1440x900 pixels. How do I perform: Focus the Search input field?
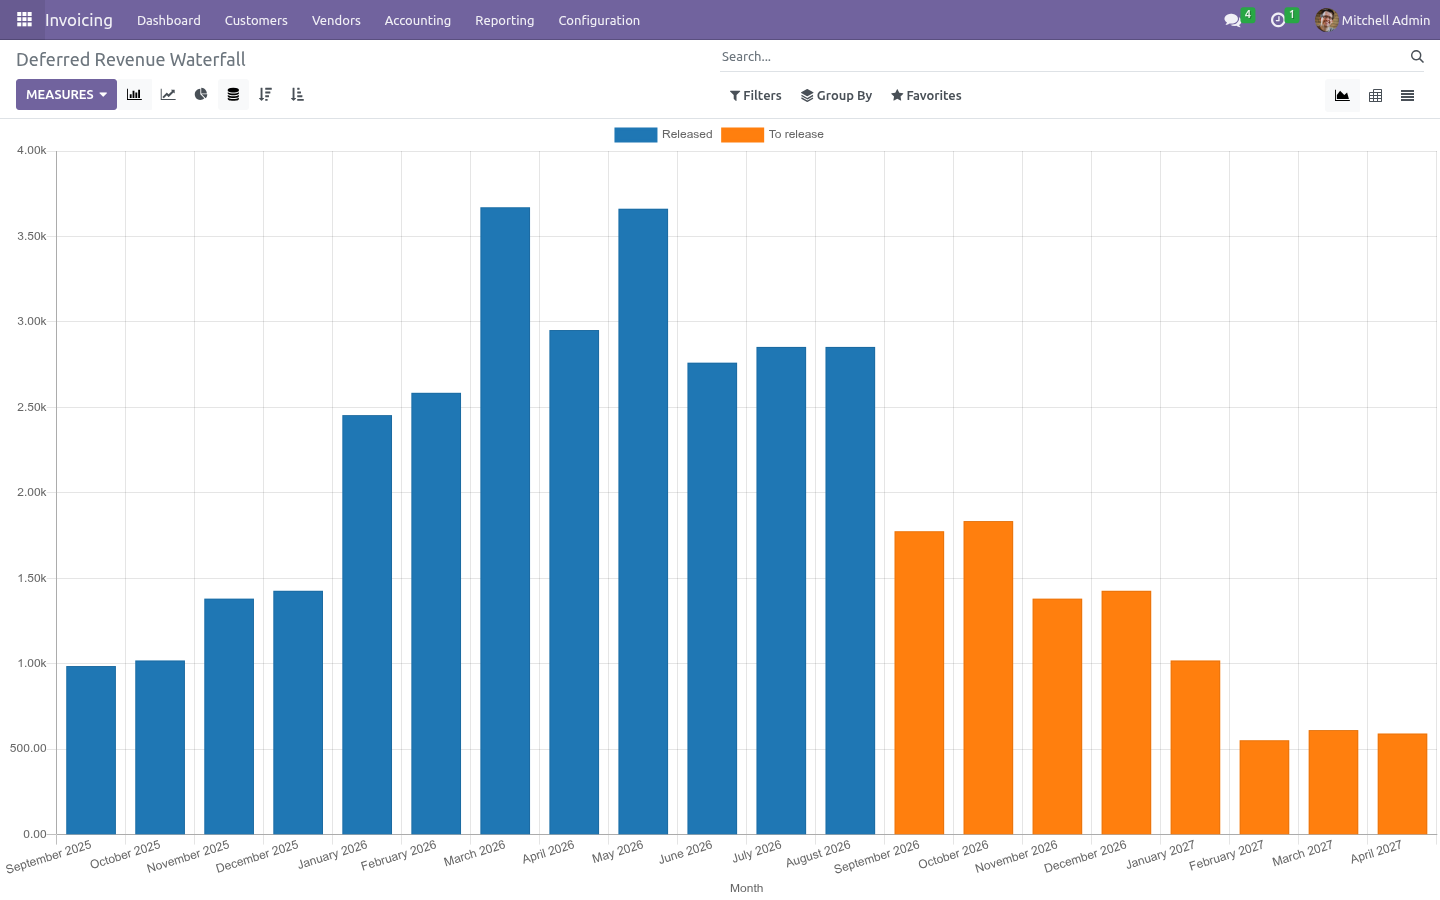pos(1062,57)
